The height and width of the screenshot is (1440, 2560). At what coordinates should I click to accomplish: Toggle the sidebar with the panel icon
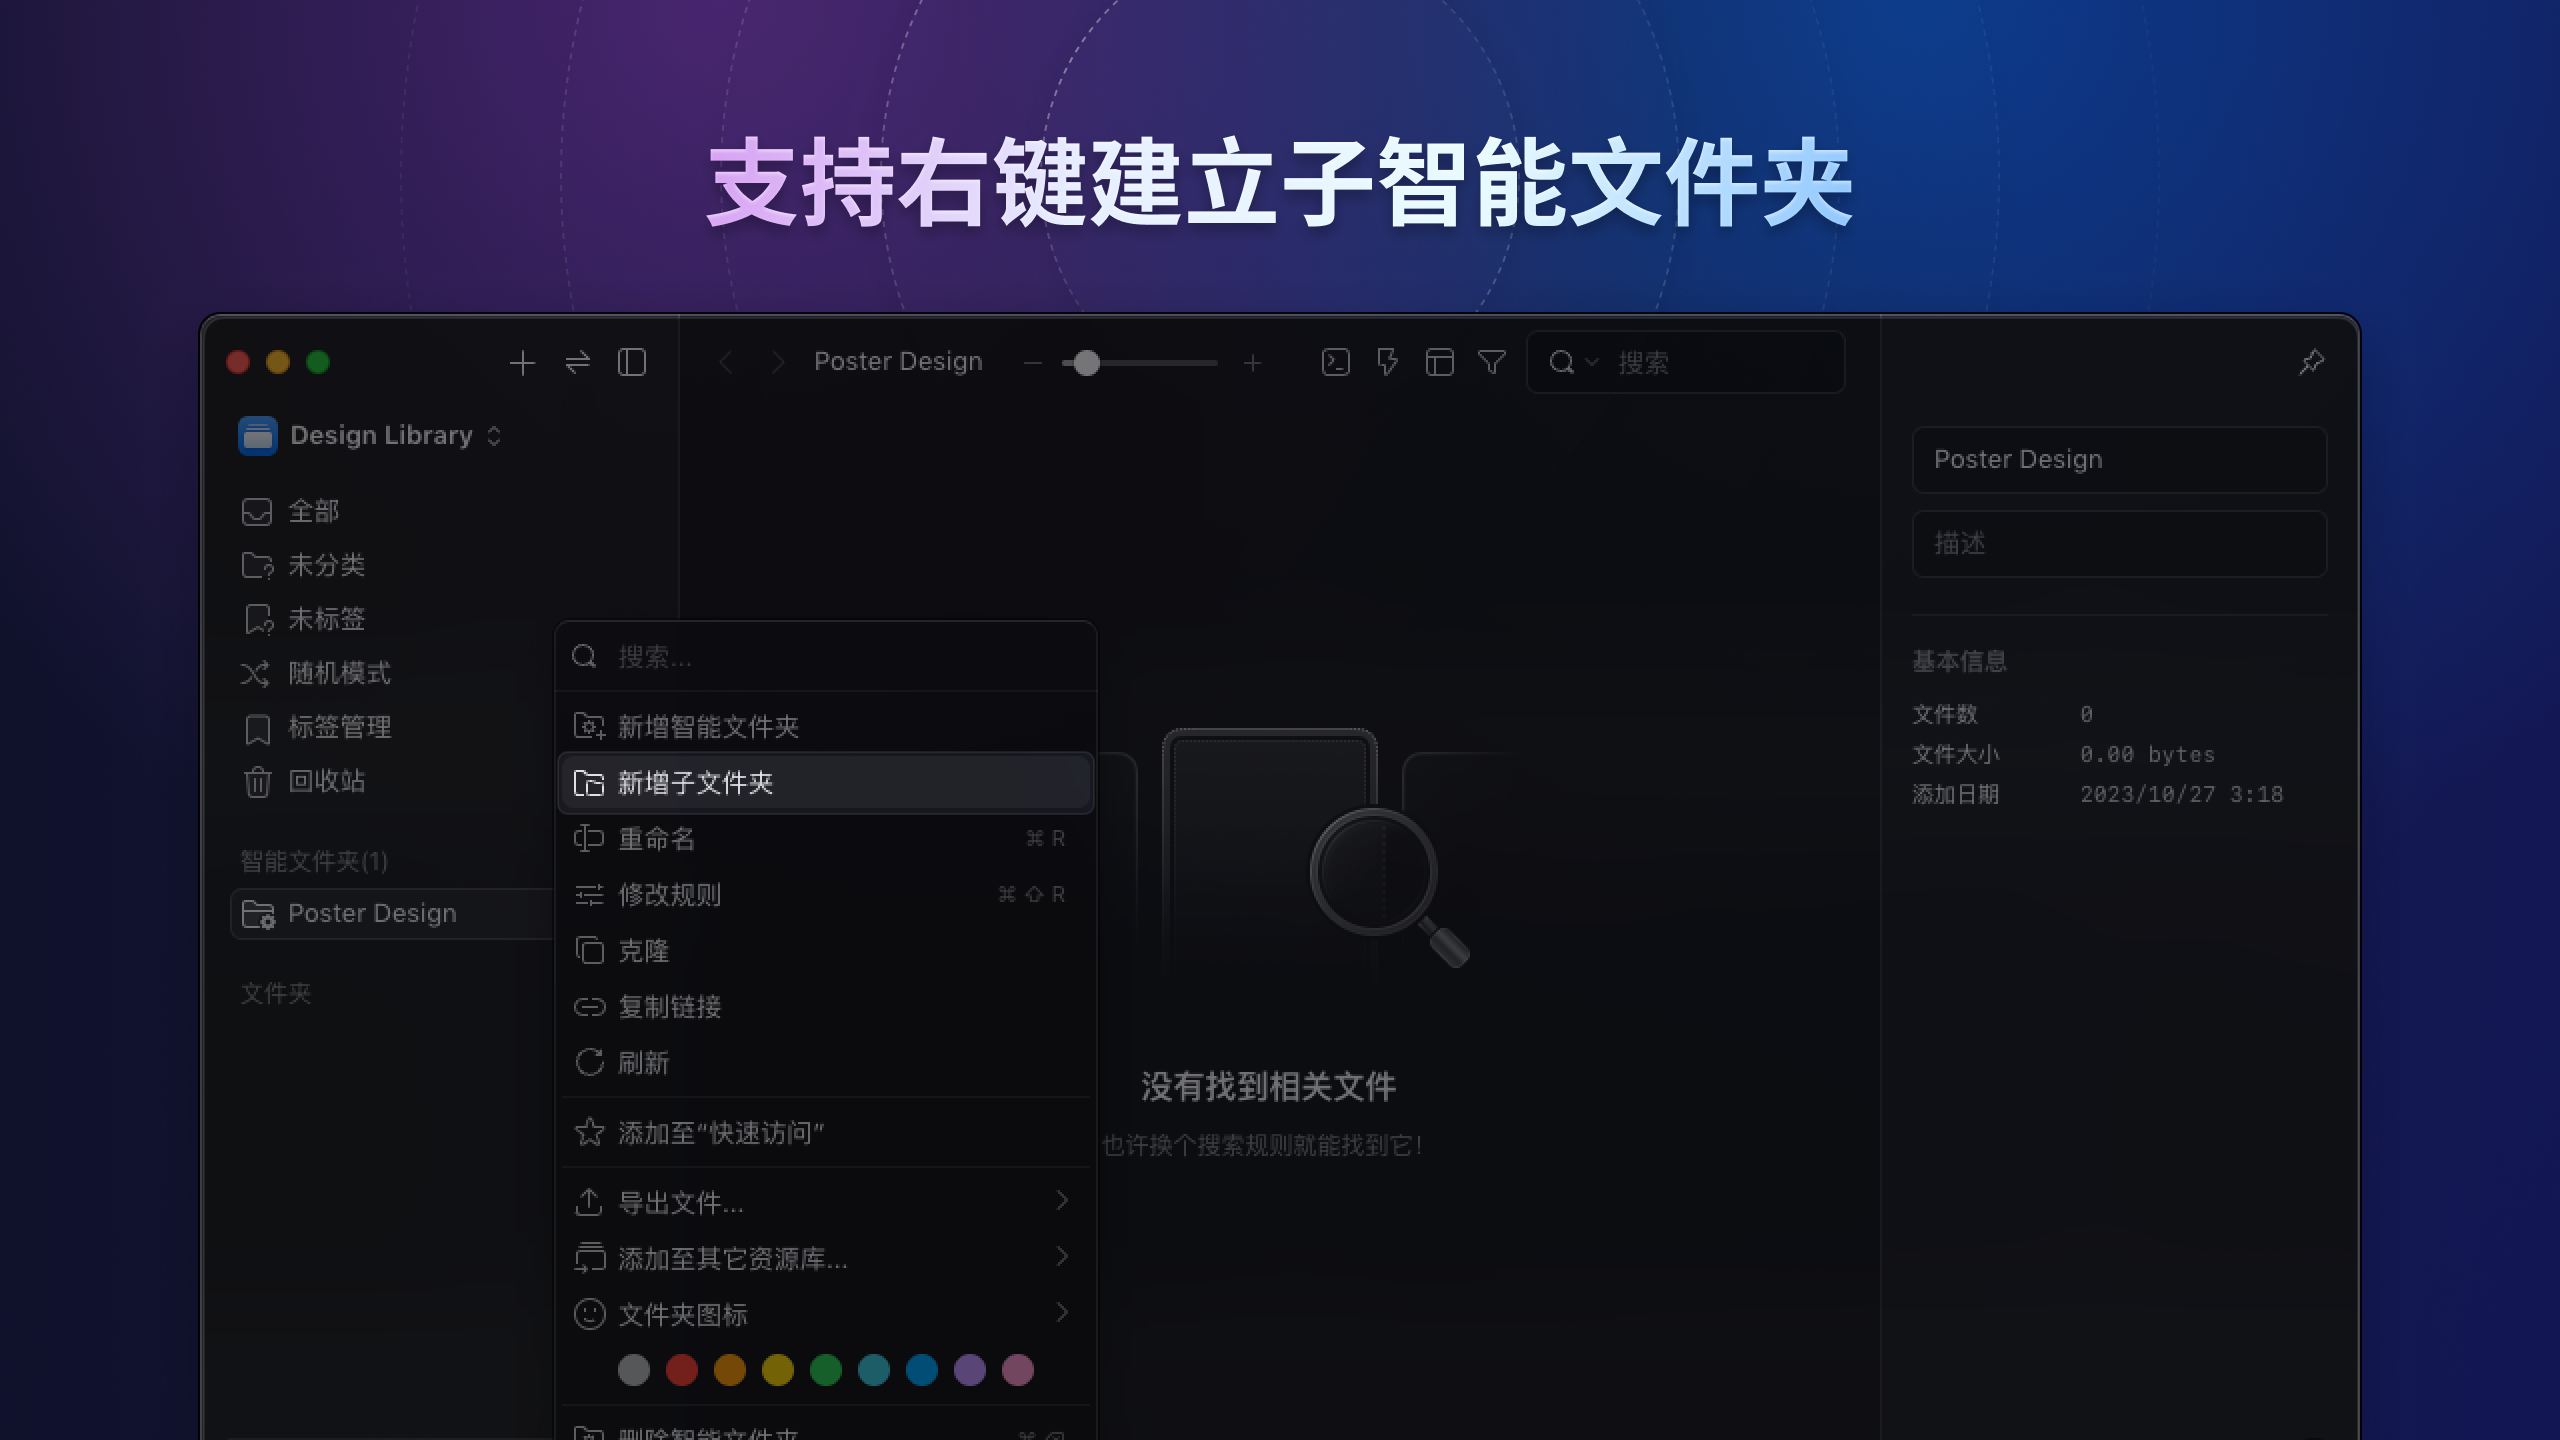pos(633,362)
